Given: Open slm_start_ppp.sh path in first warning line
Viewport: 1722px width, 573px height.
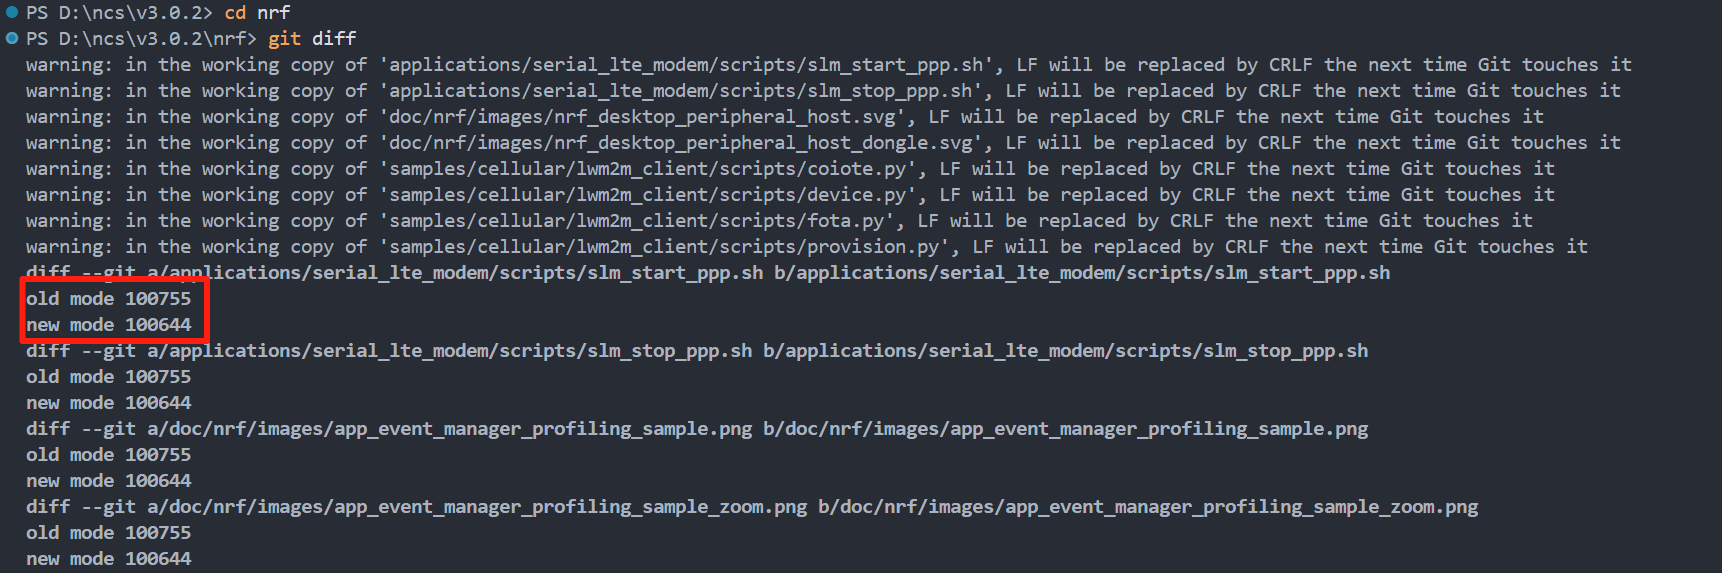Looking at the screenshot, I should pos(691,65).
